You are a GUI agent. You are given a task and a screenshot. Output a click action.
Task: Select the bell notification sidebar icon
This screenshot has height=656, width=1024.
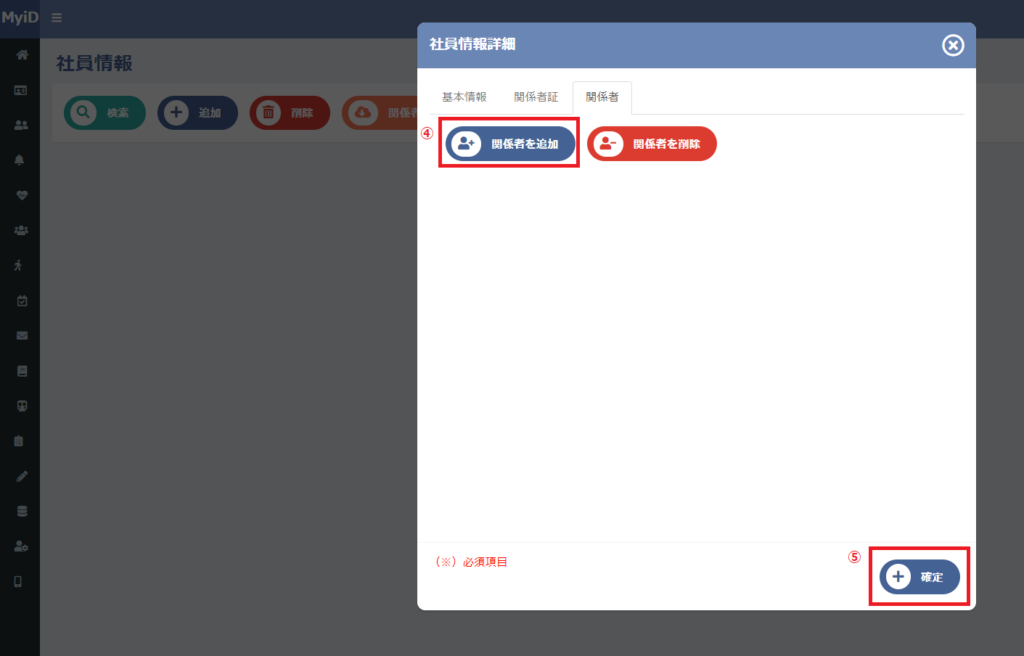pos(20,160)
